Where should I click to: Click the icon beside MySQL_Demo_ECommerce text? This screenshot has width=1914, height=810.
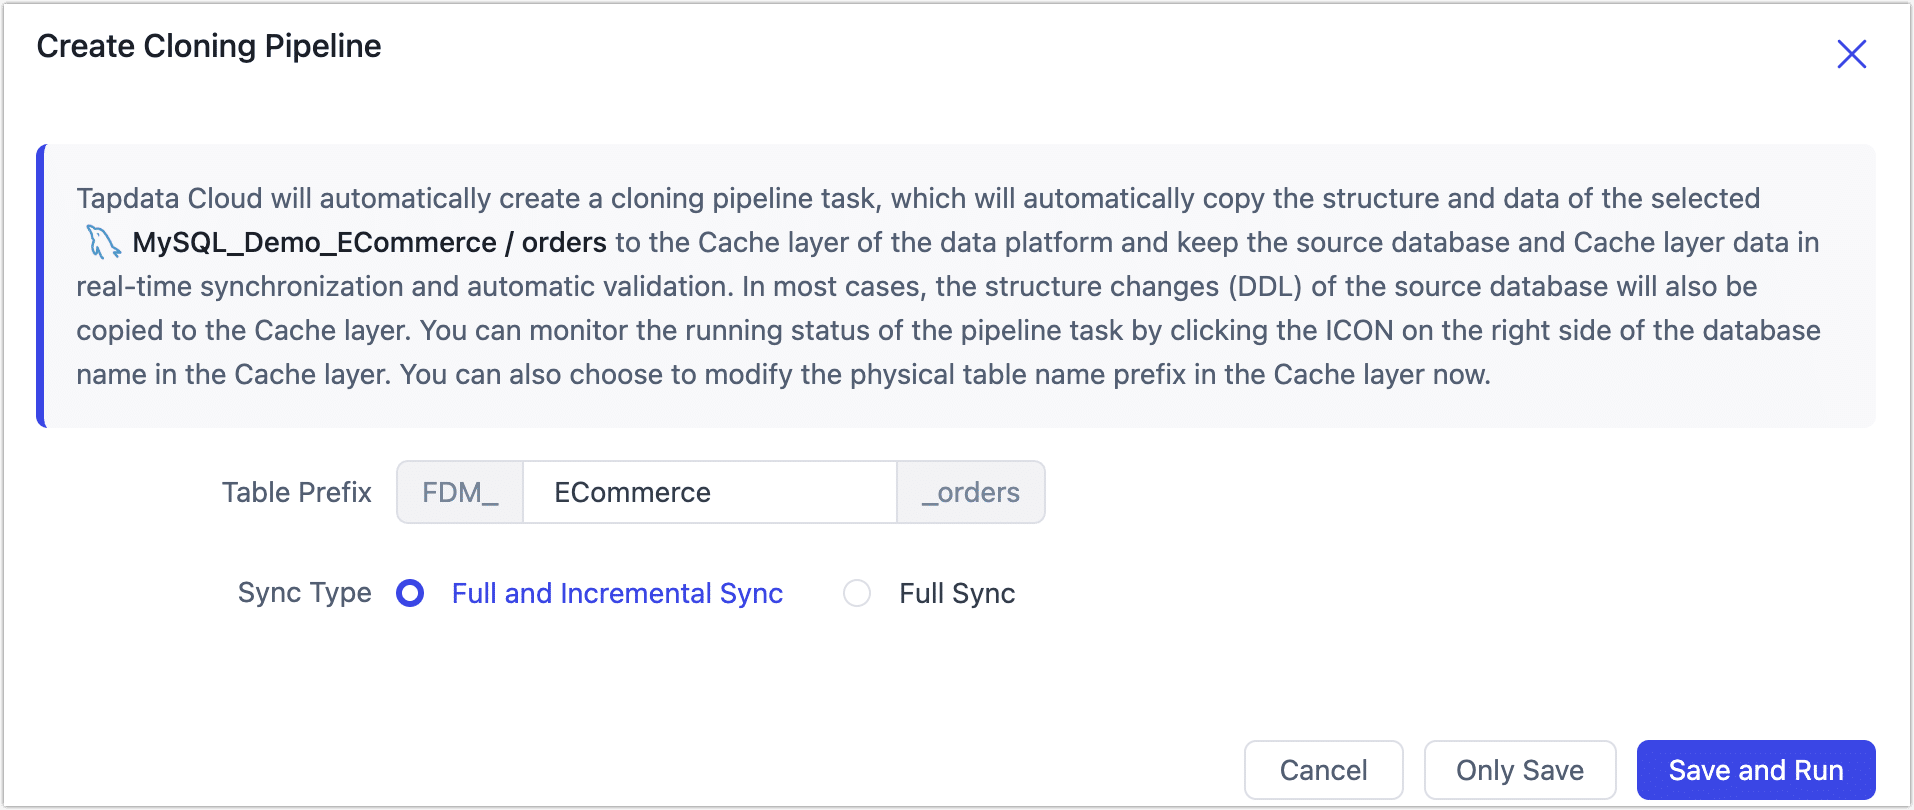pyautogui.click(x=103, y=241)
